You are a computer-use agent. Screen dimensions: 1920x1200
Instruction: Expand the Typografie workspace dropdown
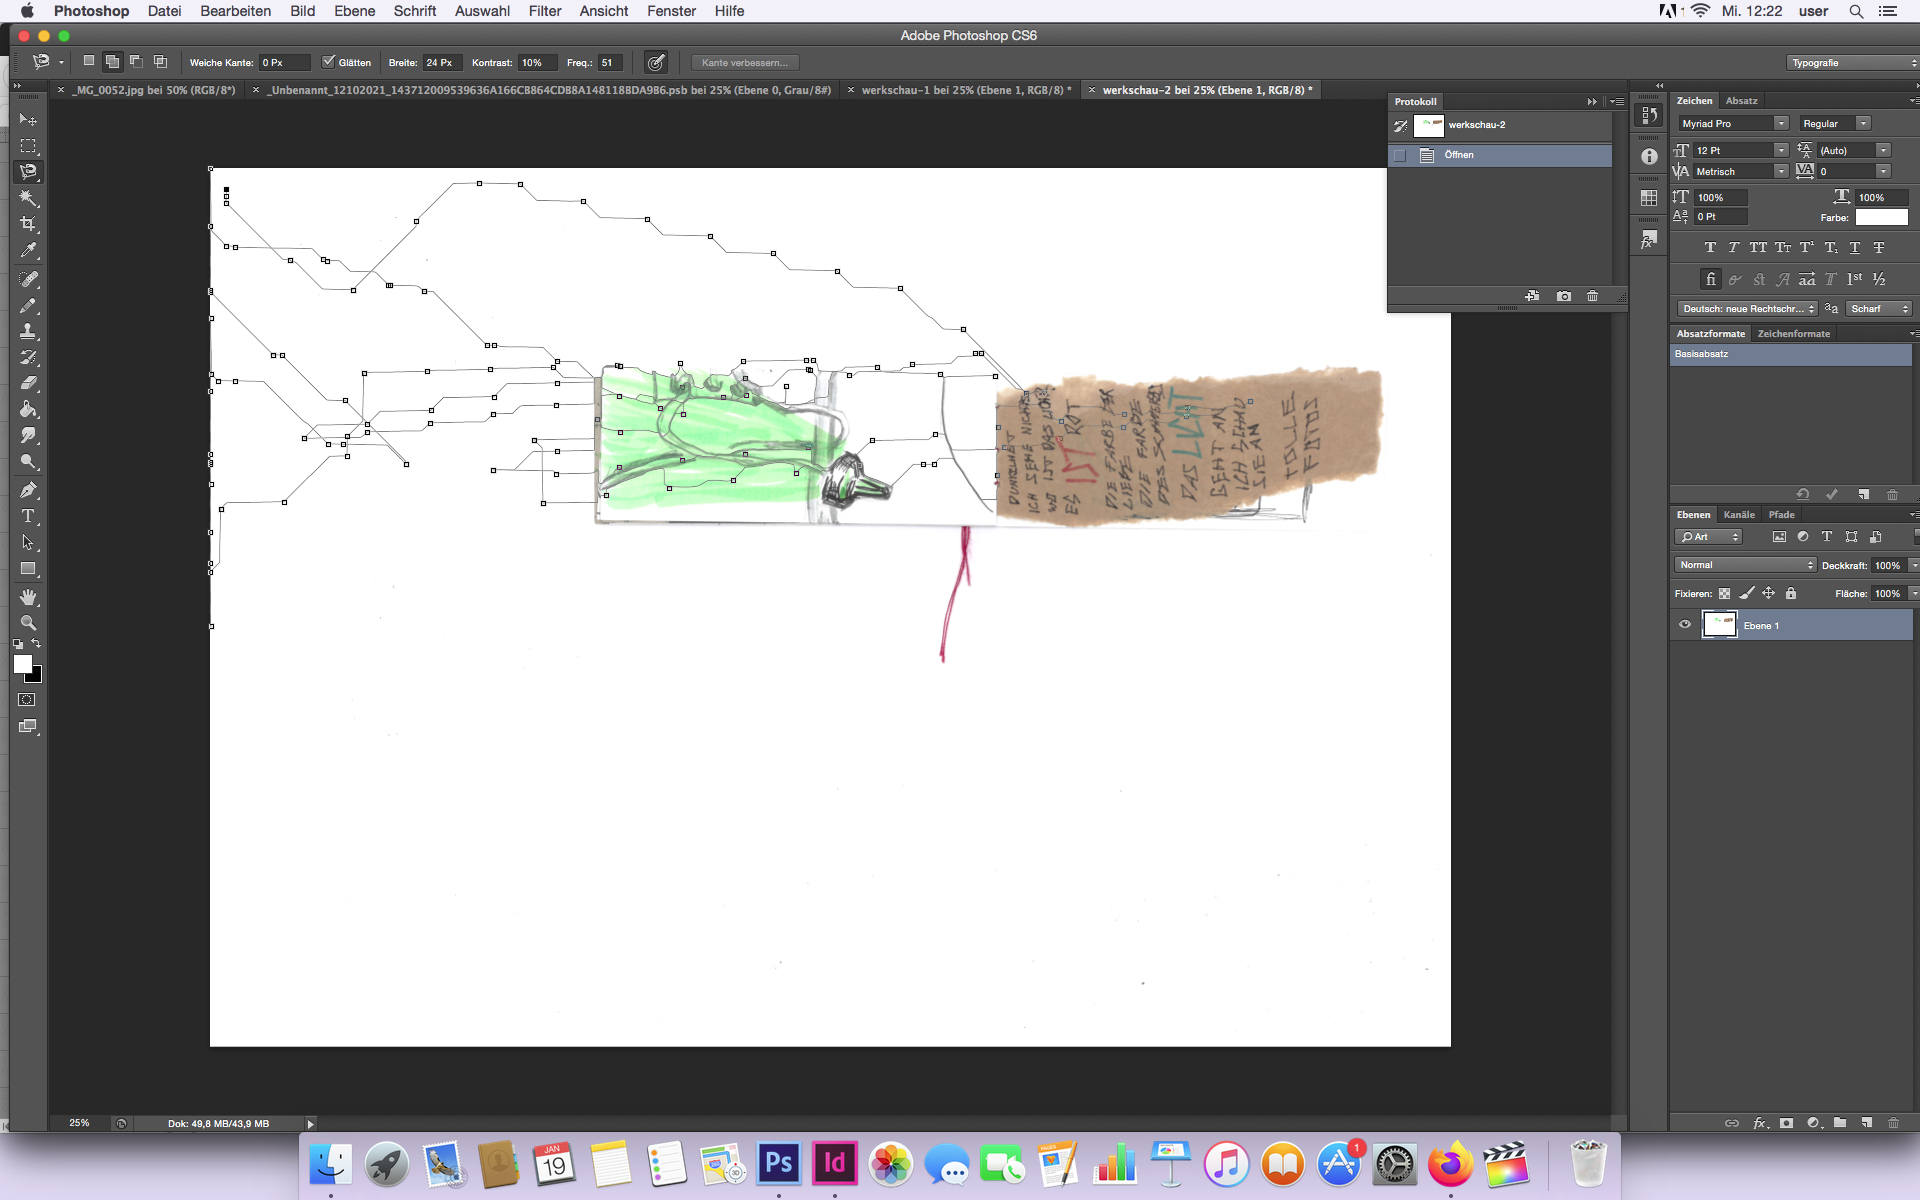coord(1852,62)
